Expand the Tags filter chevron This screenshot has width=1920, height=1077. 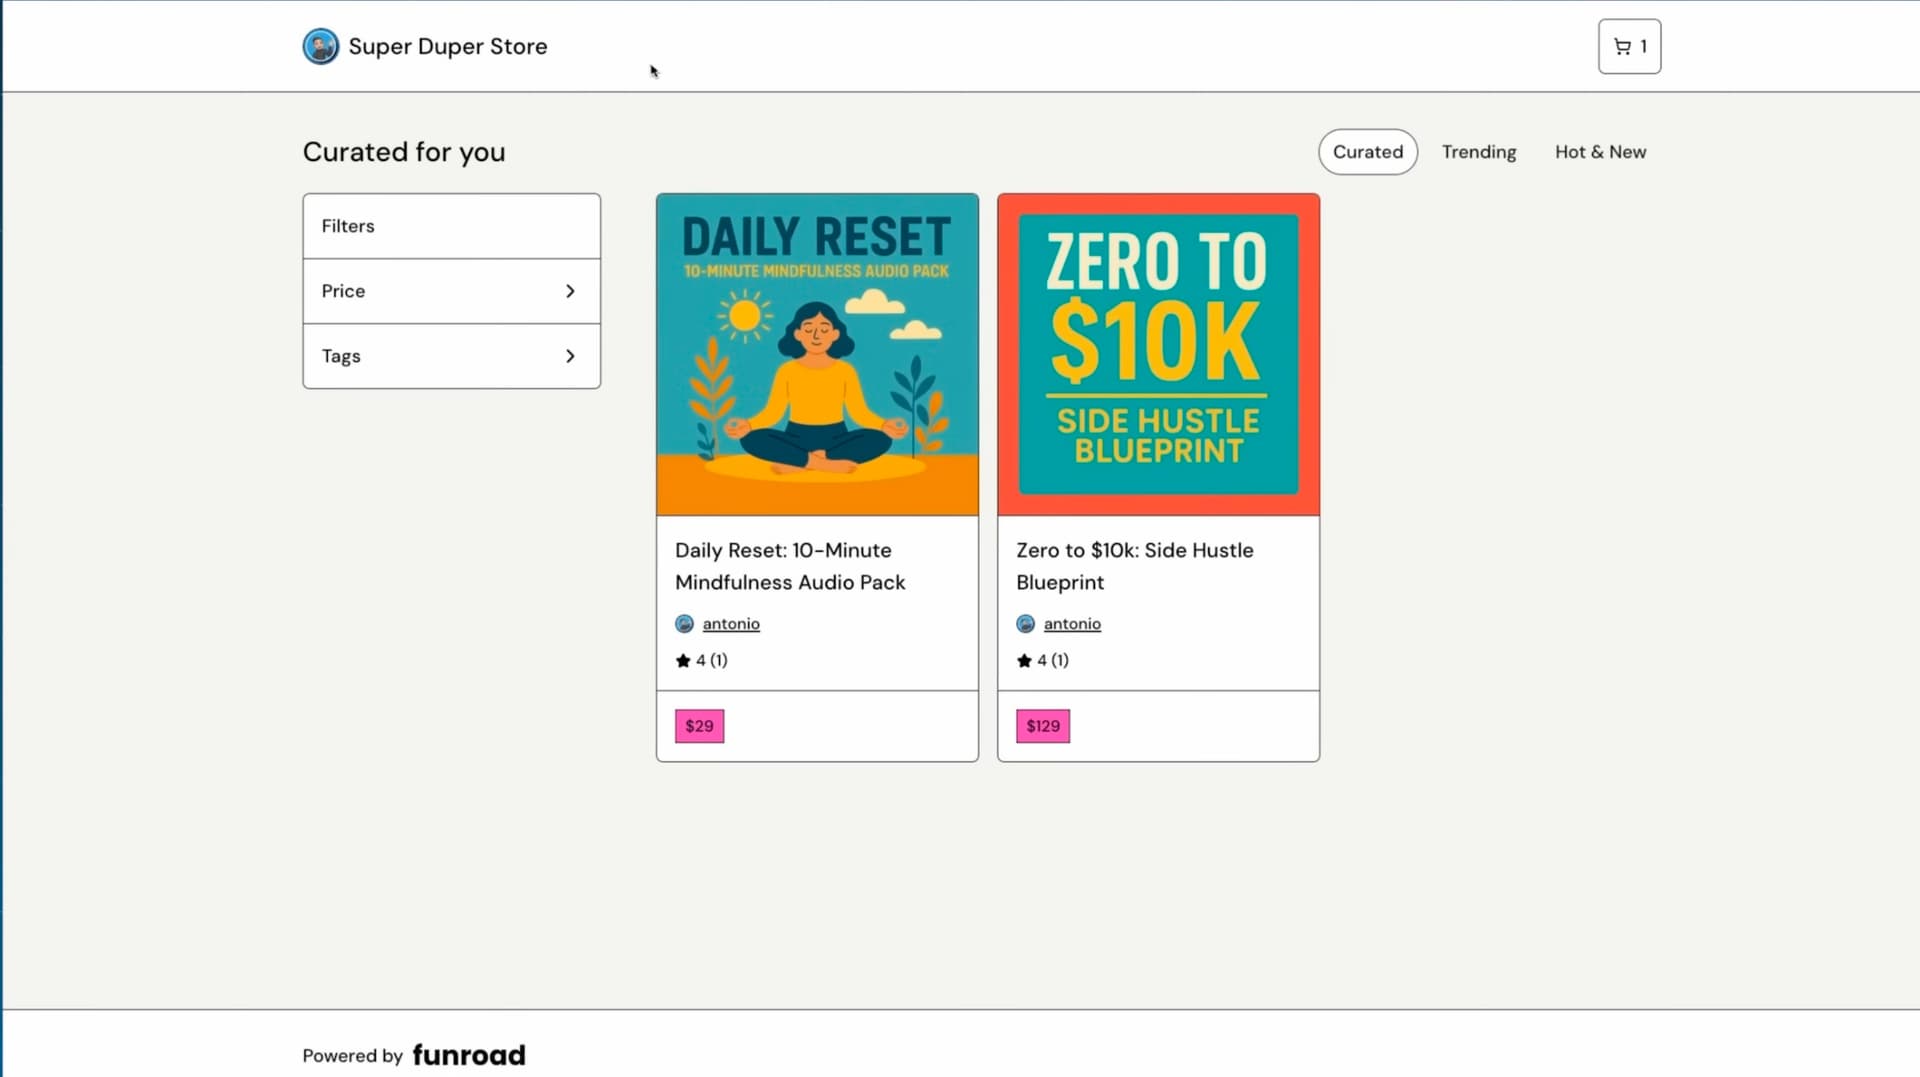tap(570, 356)
